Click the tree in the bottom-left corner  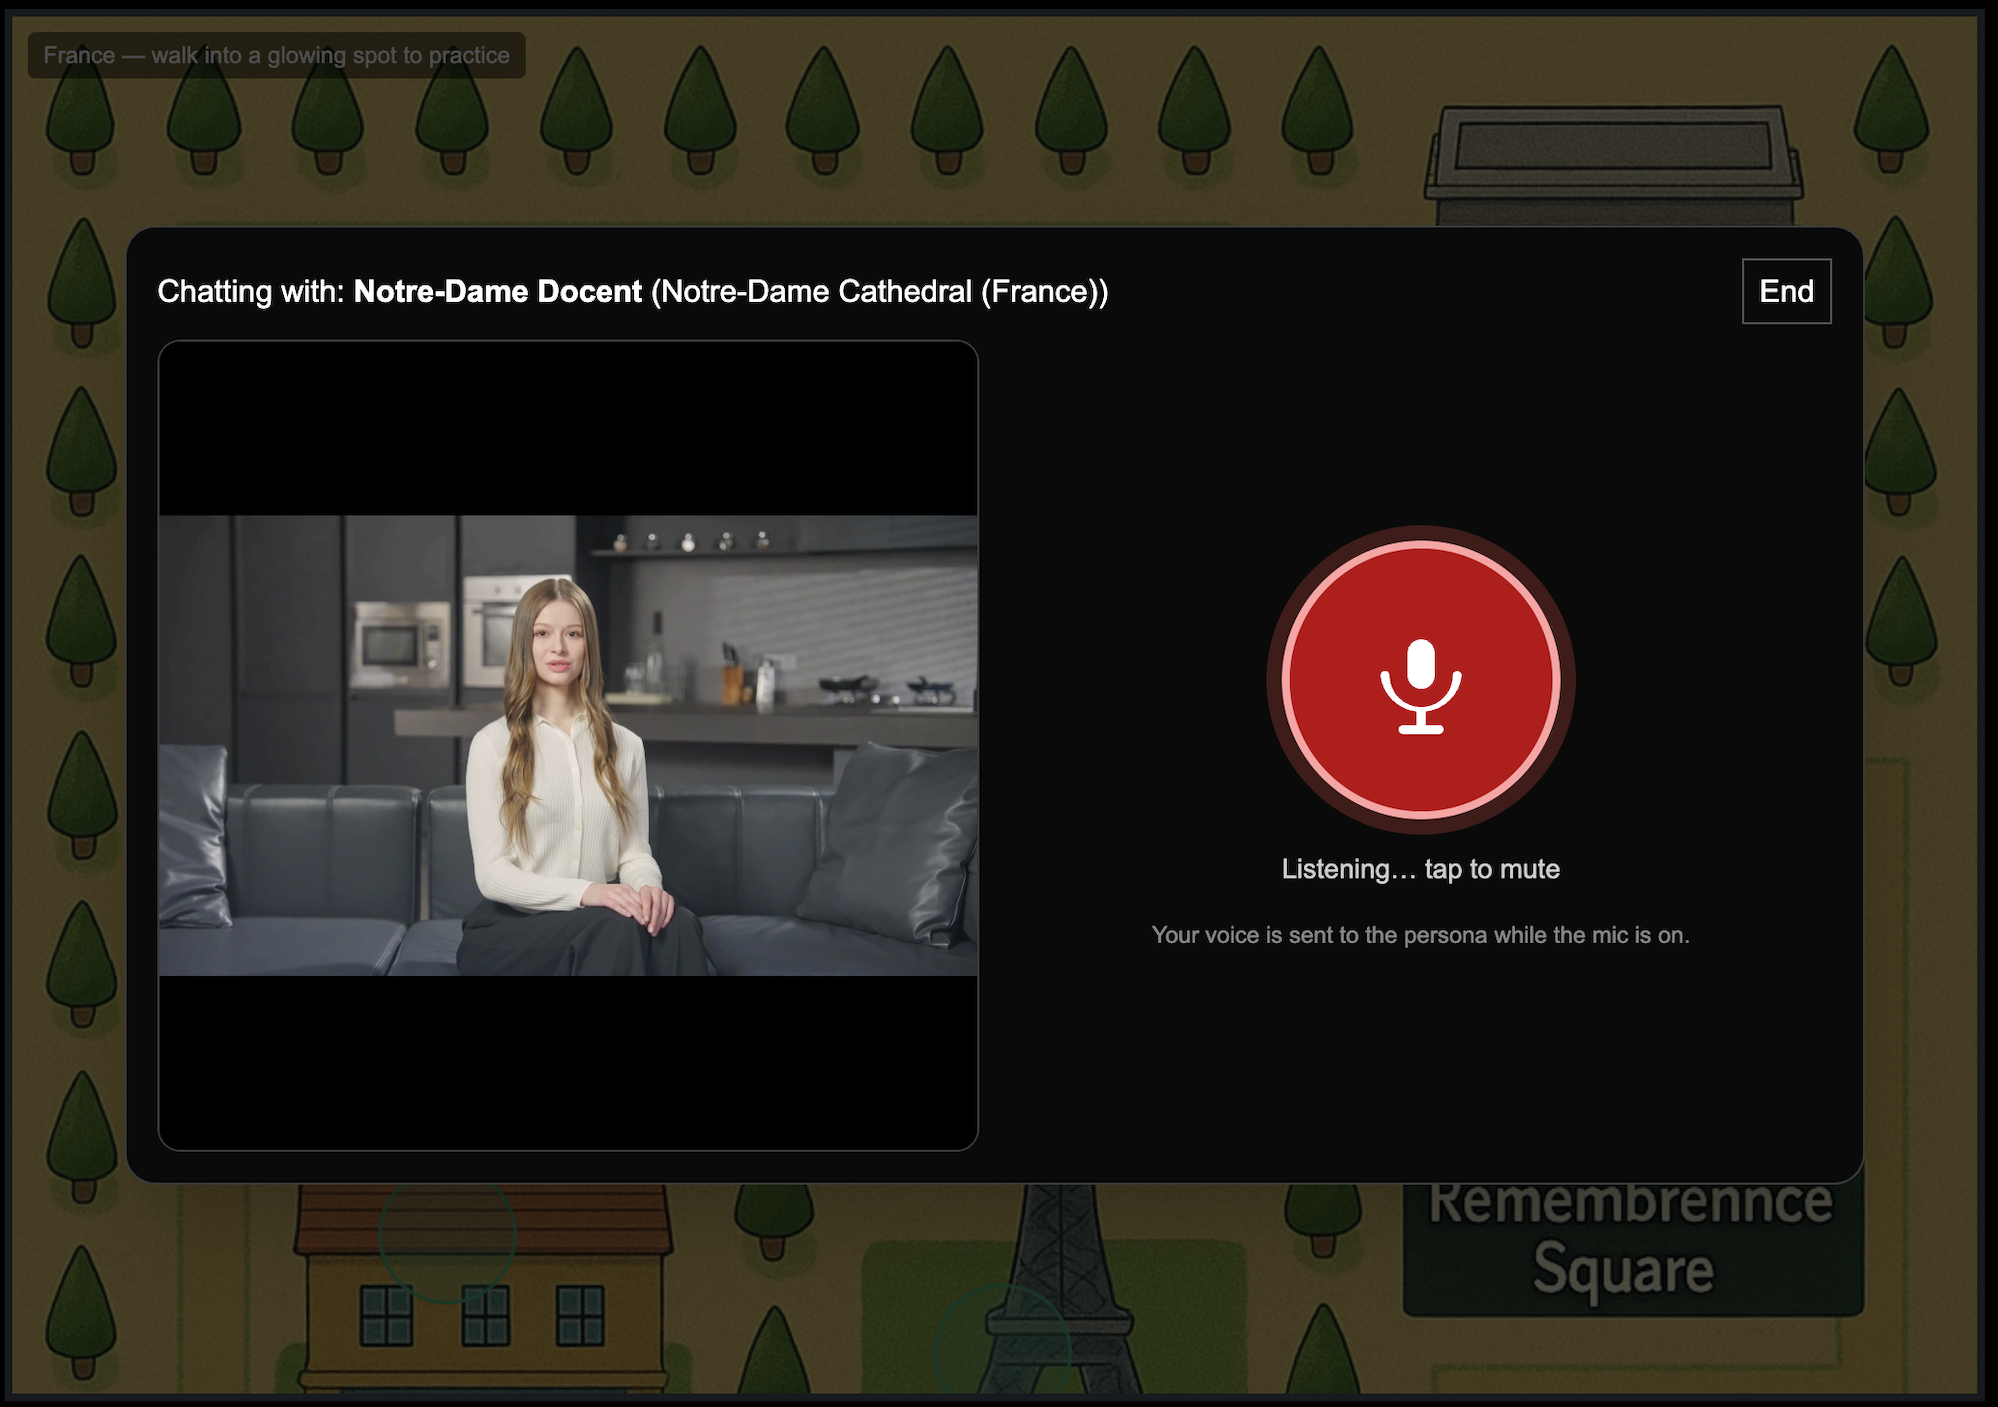(x=82, y=1310)
